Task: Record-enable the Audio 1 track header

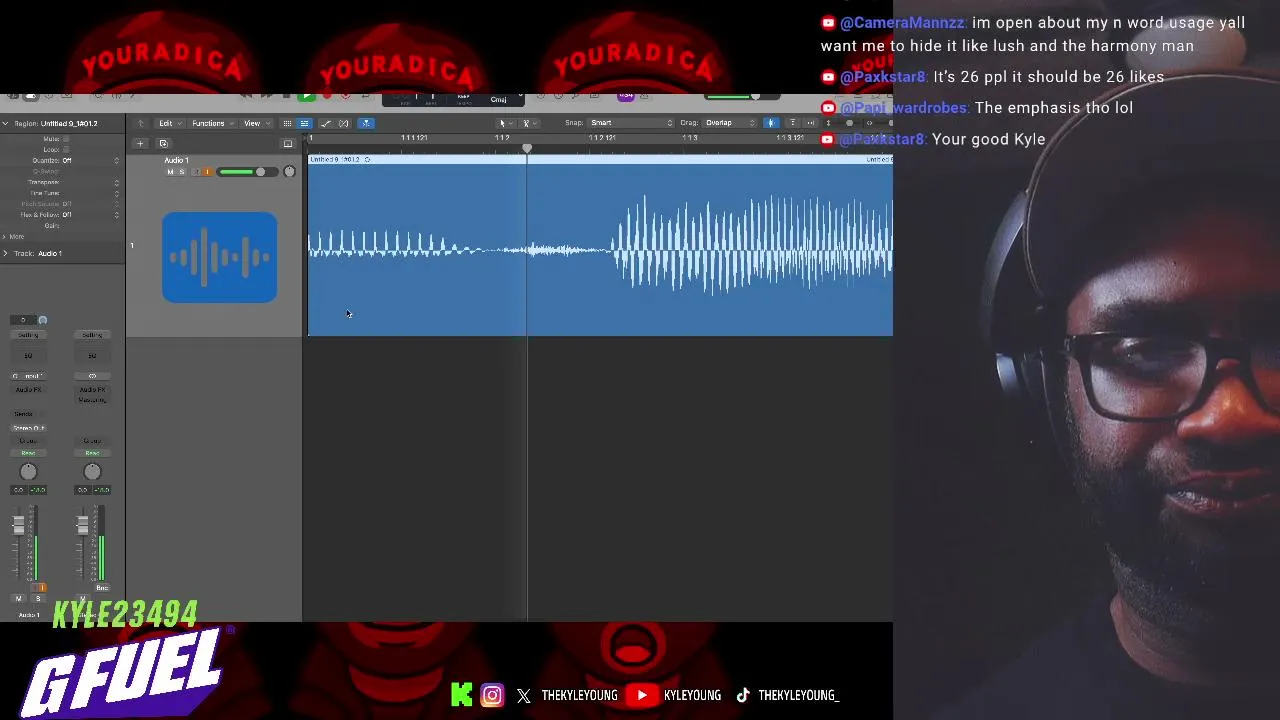Action: 196,172
